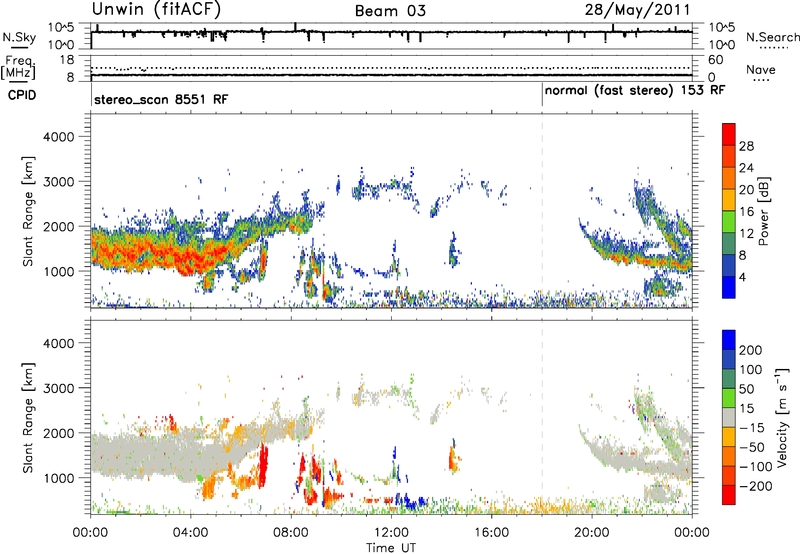Click the "08:00" time tick label

pos(291,533)
